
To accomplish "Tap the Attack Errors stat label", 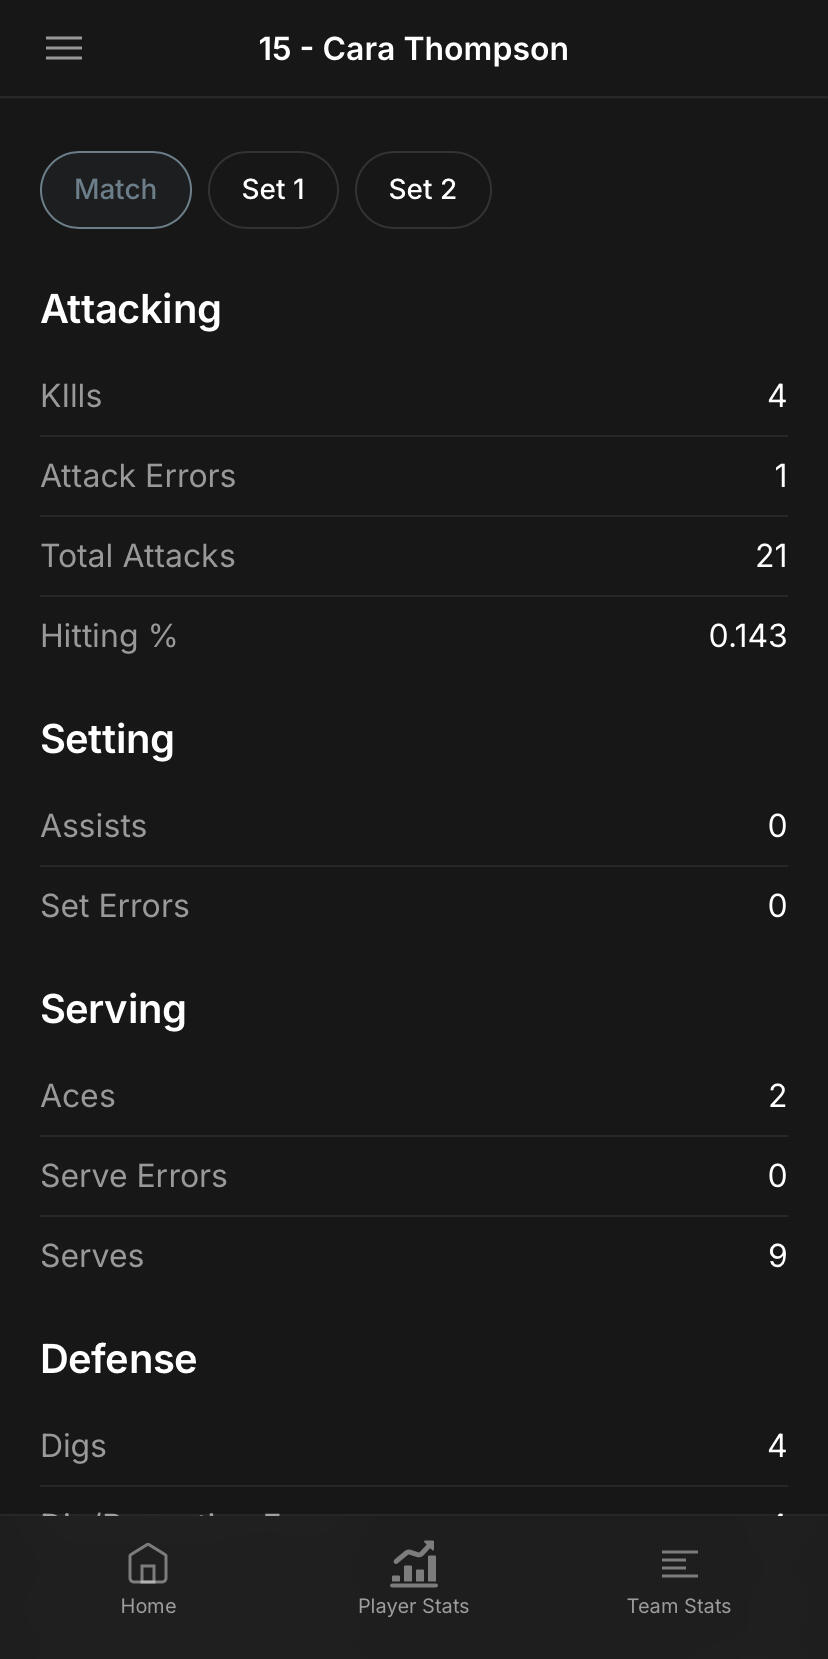I will (138, 476).
